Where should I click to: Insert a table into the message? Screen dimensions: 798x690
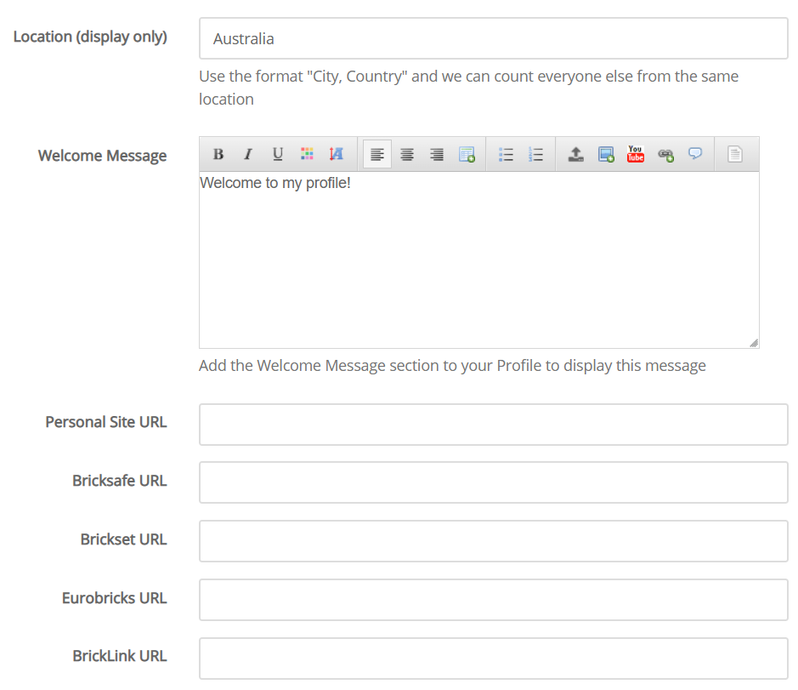(466, 155)
